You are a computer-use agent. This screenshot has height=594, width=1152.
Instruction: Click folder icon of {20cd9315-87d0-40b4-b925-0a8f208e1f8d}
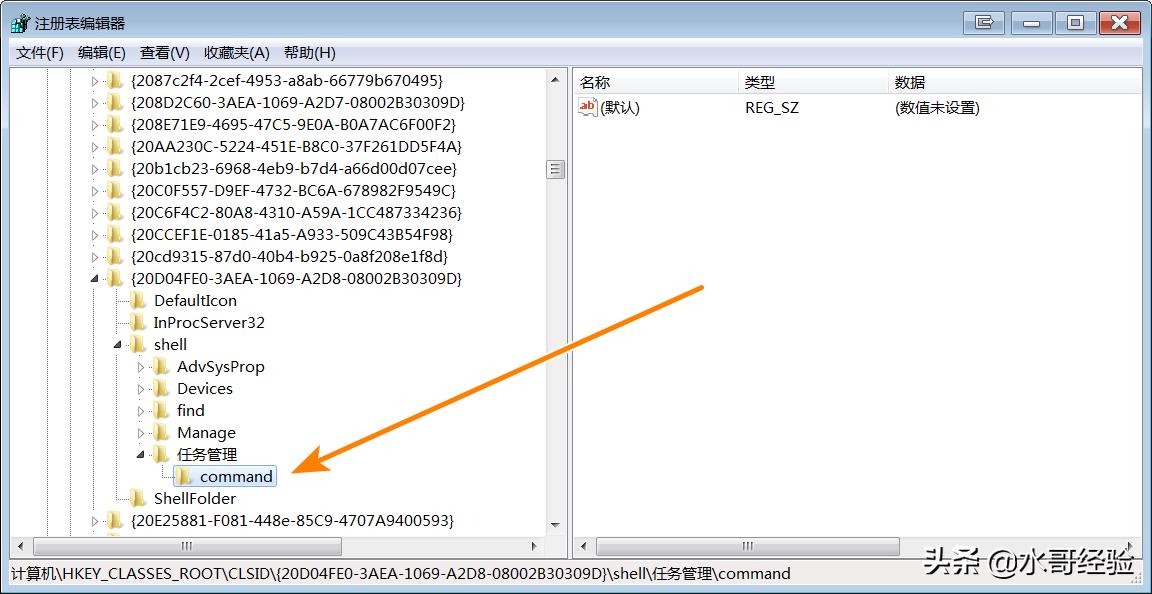pyautogui.click(x=114, y=257)
